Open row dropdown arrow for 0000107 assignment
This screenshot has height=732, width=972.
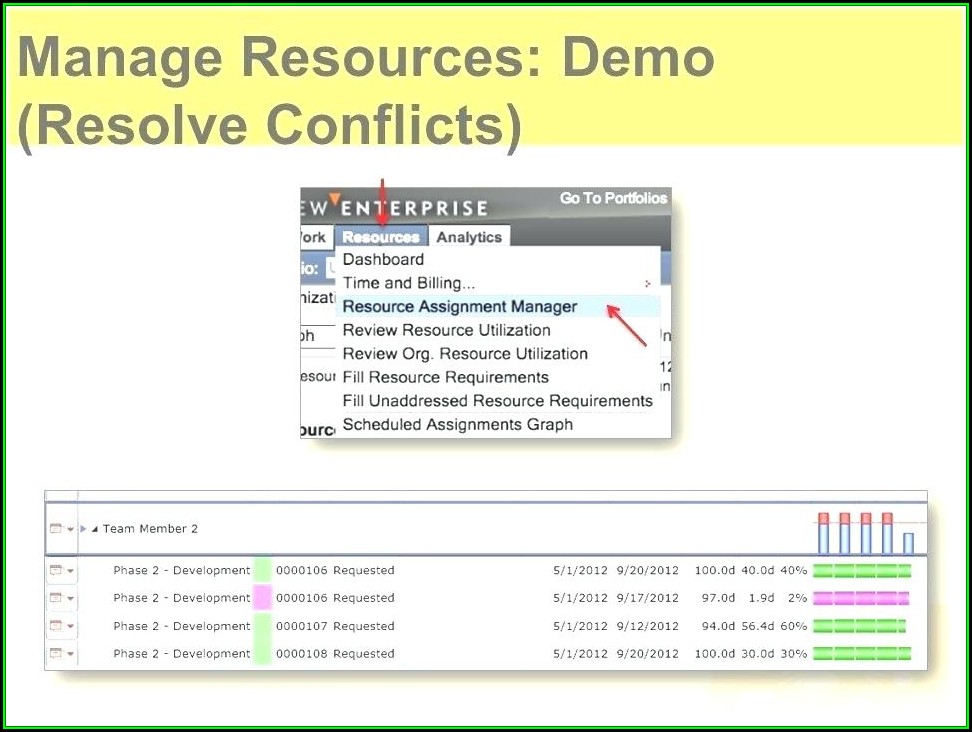tap(70, 627)
